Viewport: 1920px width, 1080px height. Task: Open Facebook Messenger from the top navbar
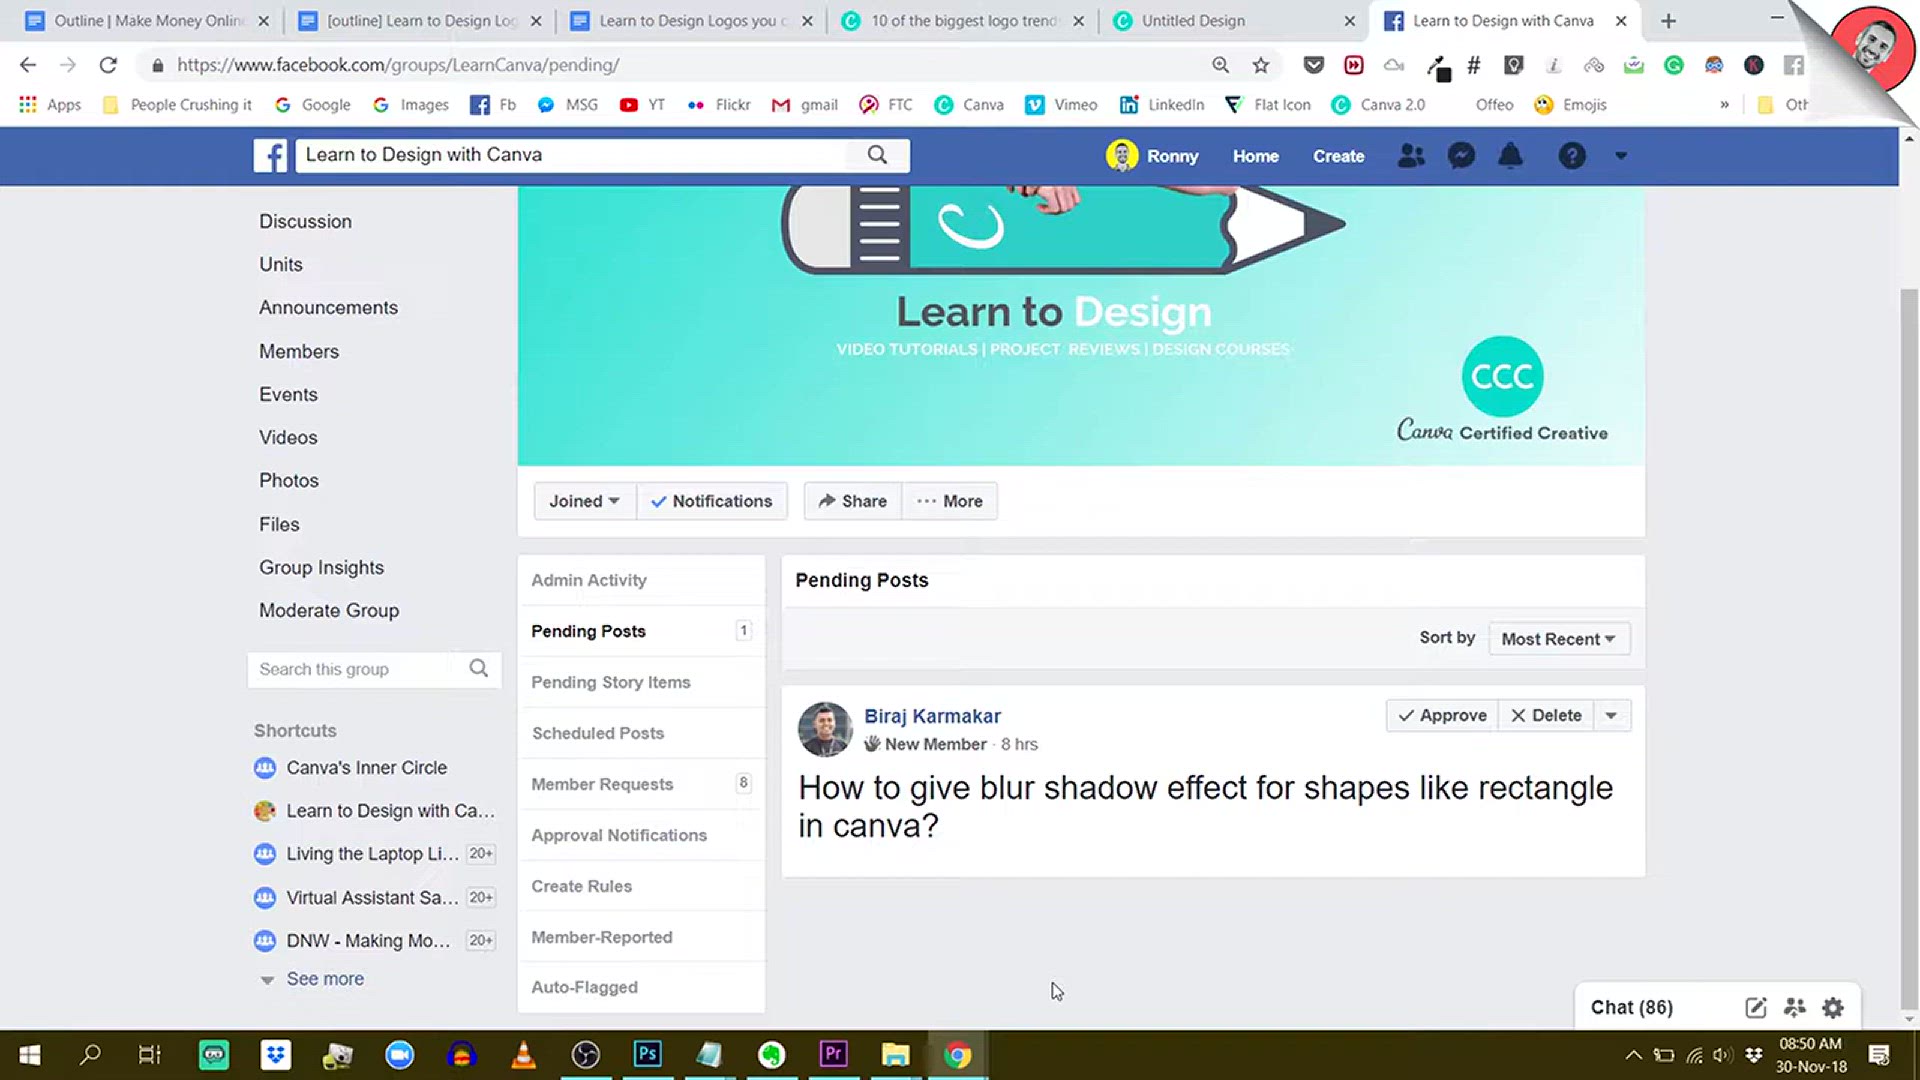(x=1461, y=156)
